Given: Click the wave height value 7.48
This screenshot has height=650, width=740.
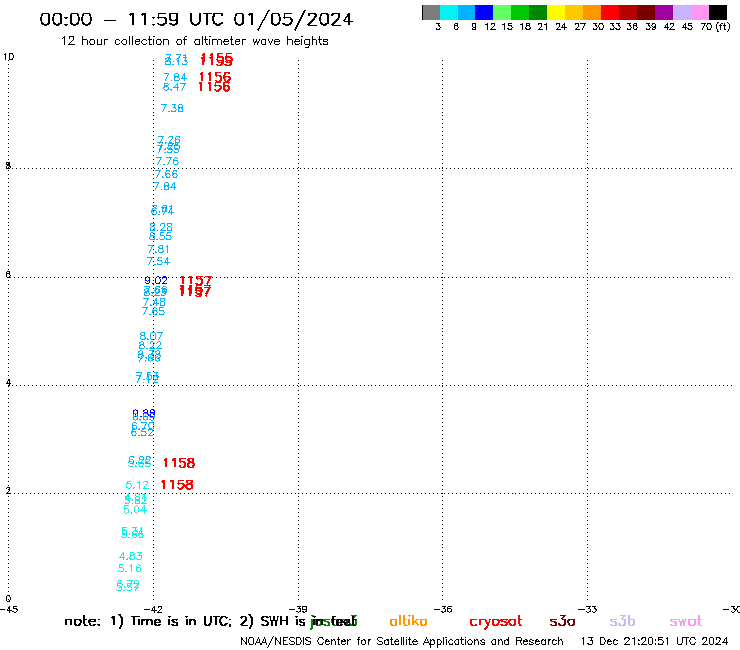Looking at the screenshot, I should (x=154, y=302).
